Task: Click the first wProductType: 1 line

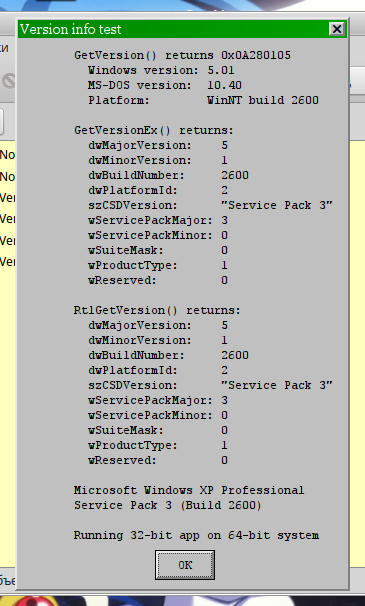Action: (158, 266)
